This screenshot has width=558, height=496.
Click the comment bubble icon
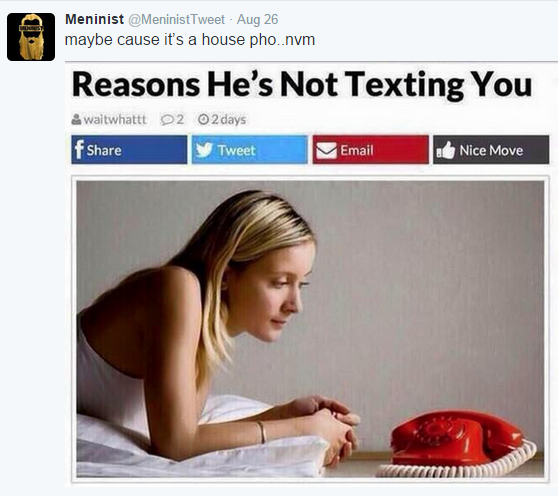(x=166, y=120)
